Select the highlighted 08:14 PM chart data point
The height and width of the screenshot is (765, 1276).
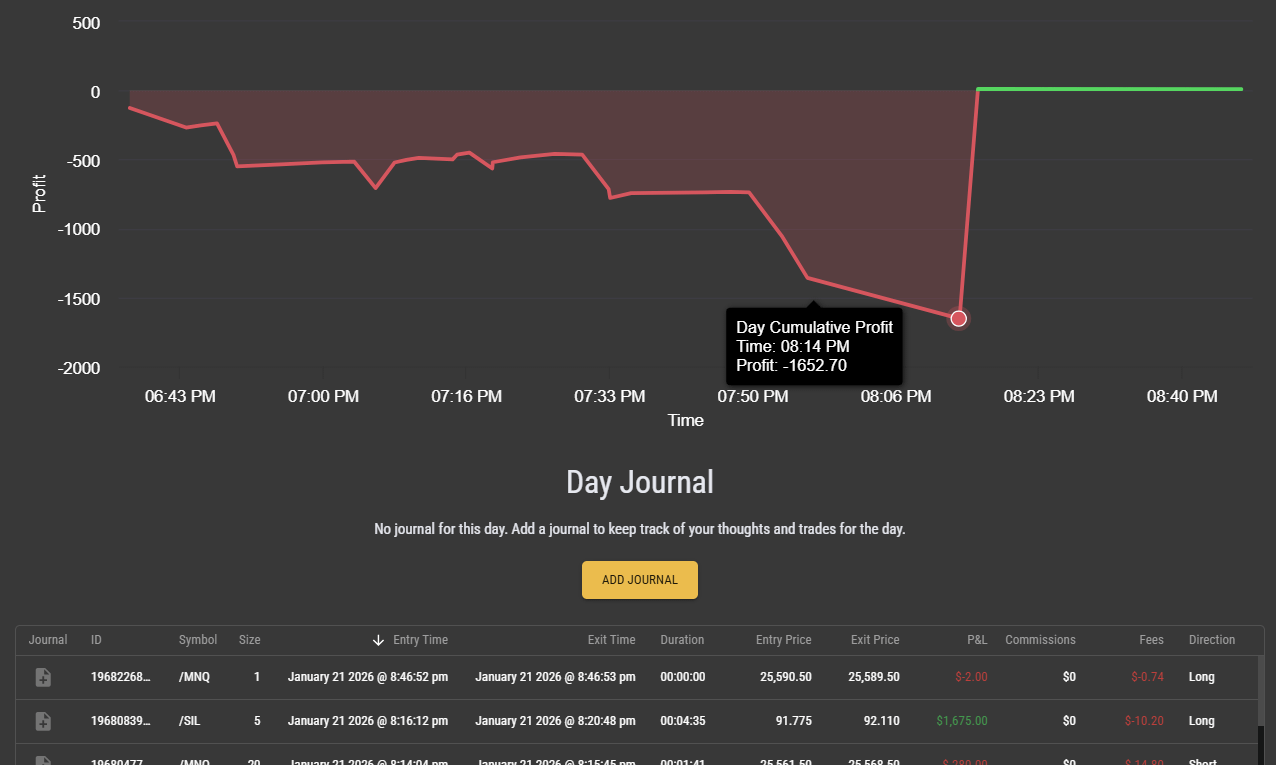click(x=958, y=319)
